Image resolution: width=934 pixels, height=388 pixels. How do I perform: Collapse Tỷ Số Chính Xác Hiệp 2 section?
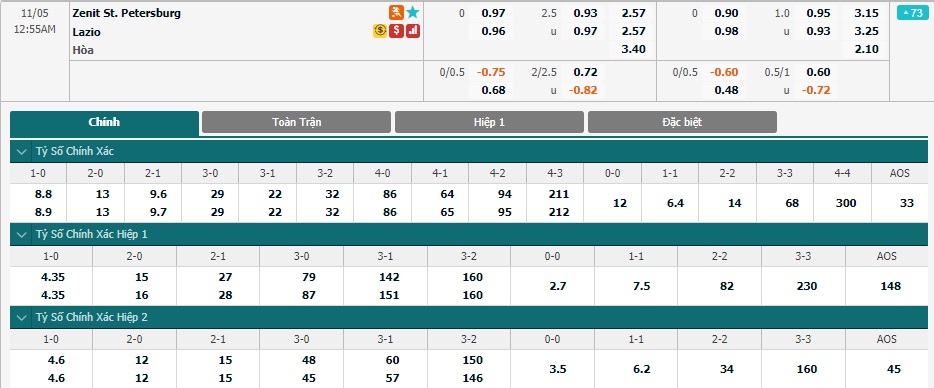pyautogui.click(x=22, y=318)
